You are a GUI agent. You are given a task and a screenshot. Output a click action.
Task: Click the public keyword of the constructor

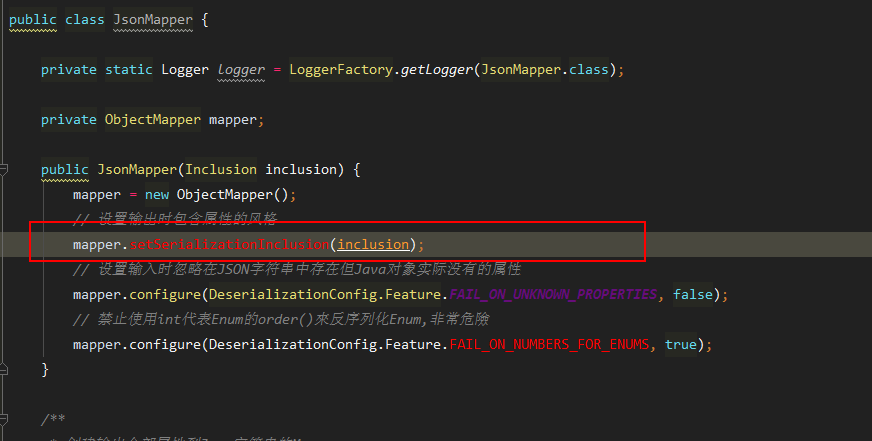pyautogui.click(x=65, y=170)
